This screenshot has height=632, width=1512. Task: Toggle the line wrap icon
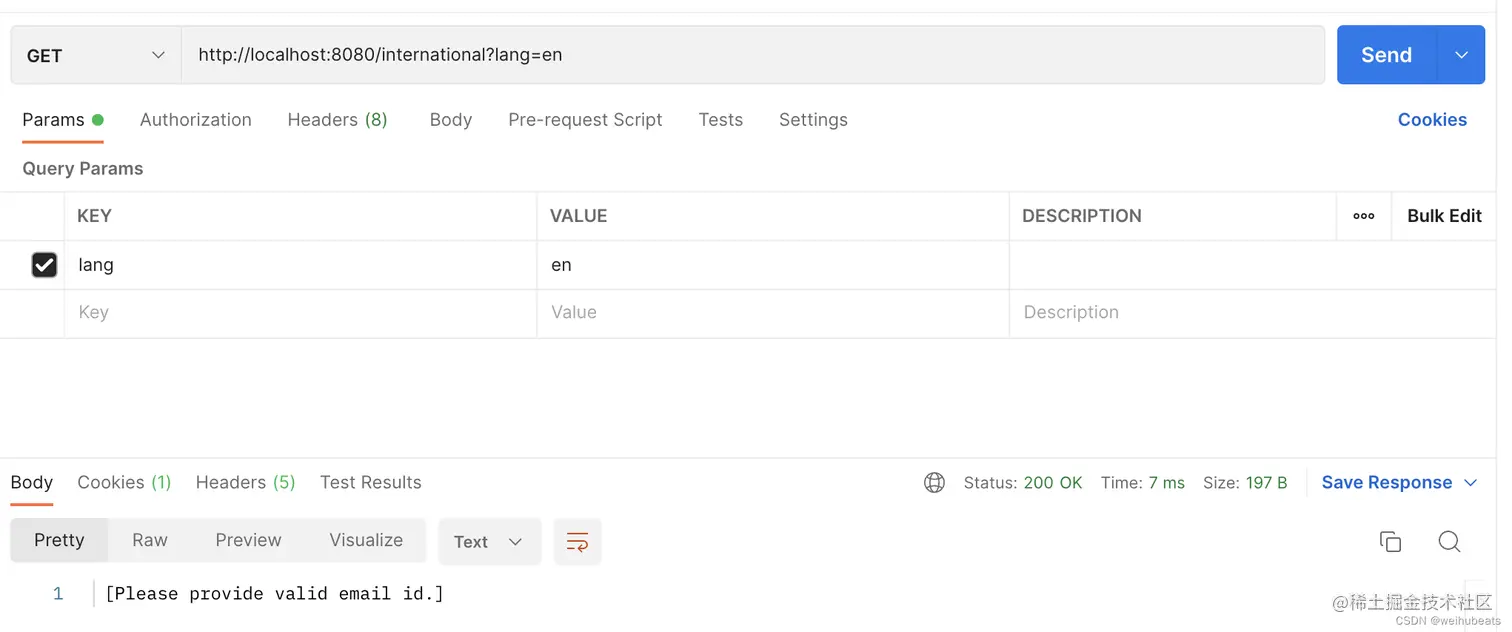(x=577, y=541)
